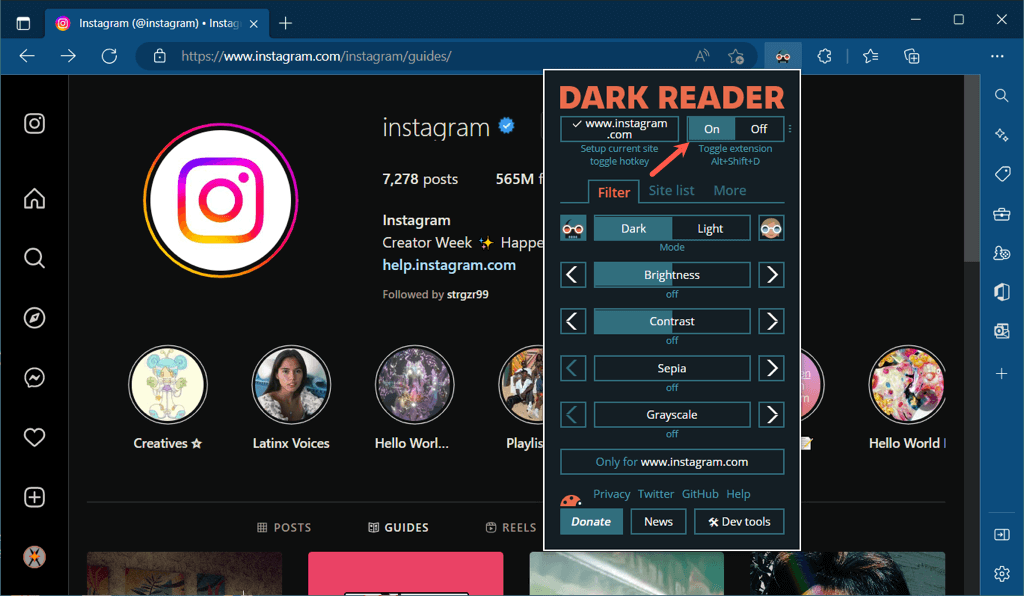The width and height of the screenshot is (1024, 596).
Task: Open Messenger icon in Instagram sidebar
Action: (x=35, y=378)
